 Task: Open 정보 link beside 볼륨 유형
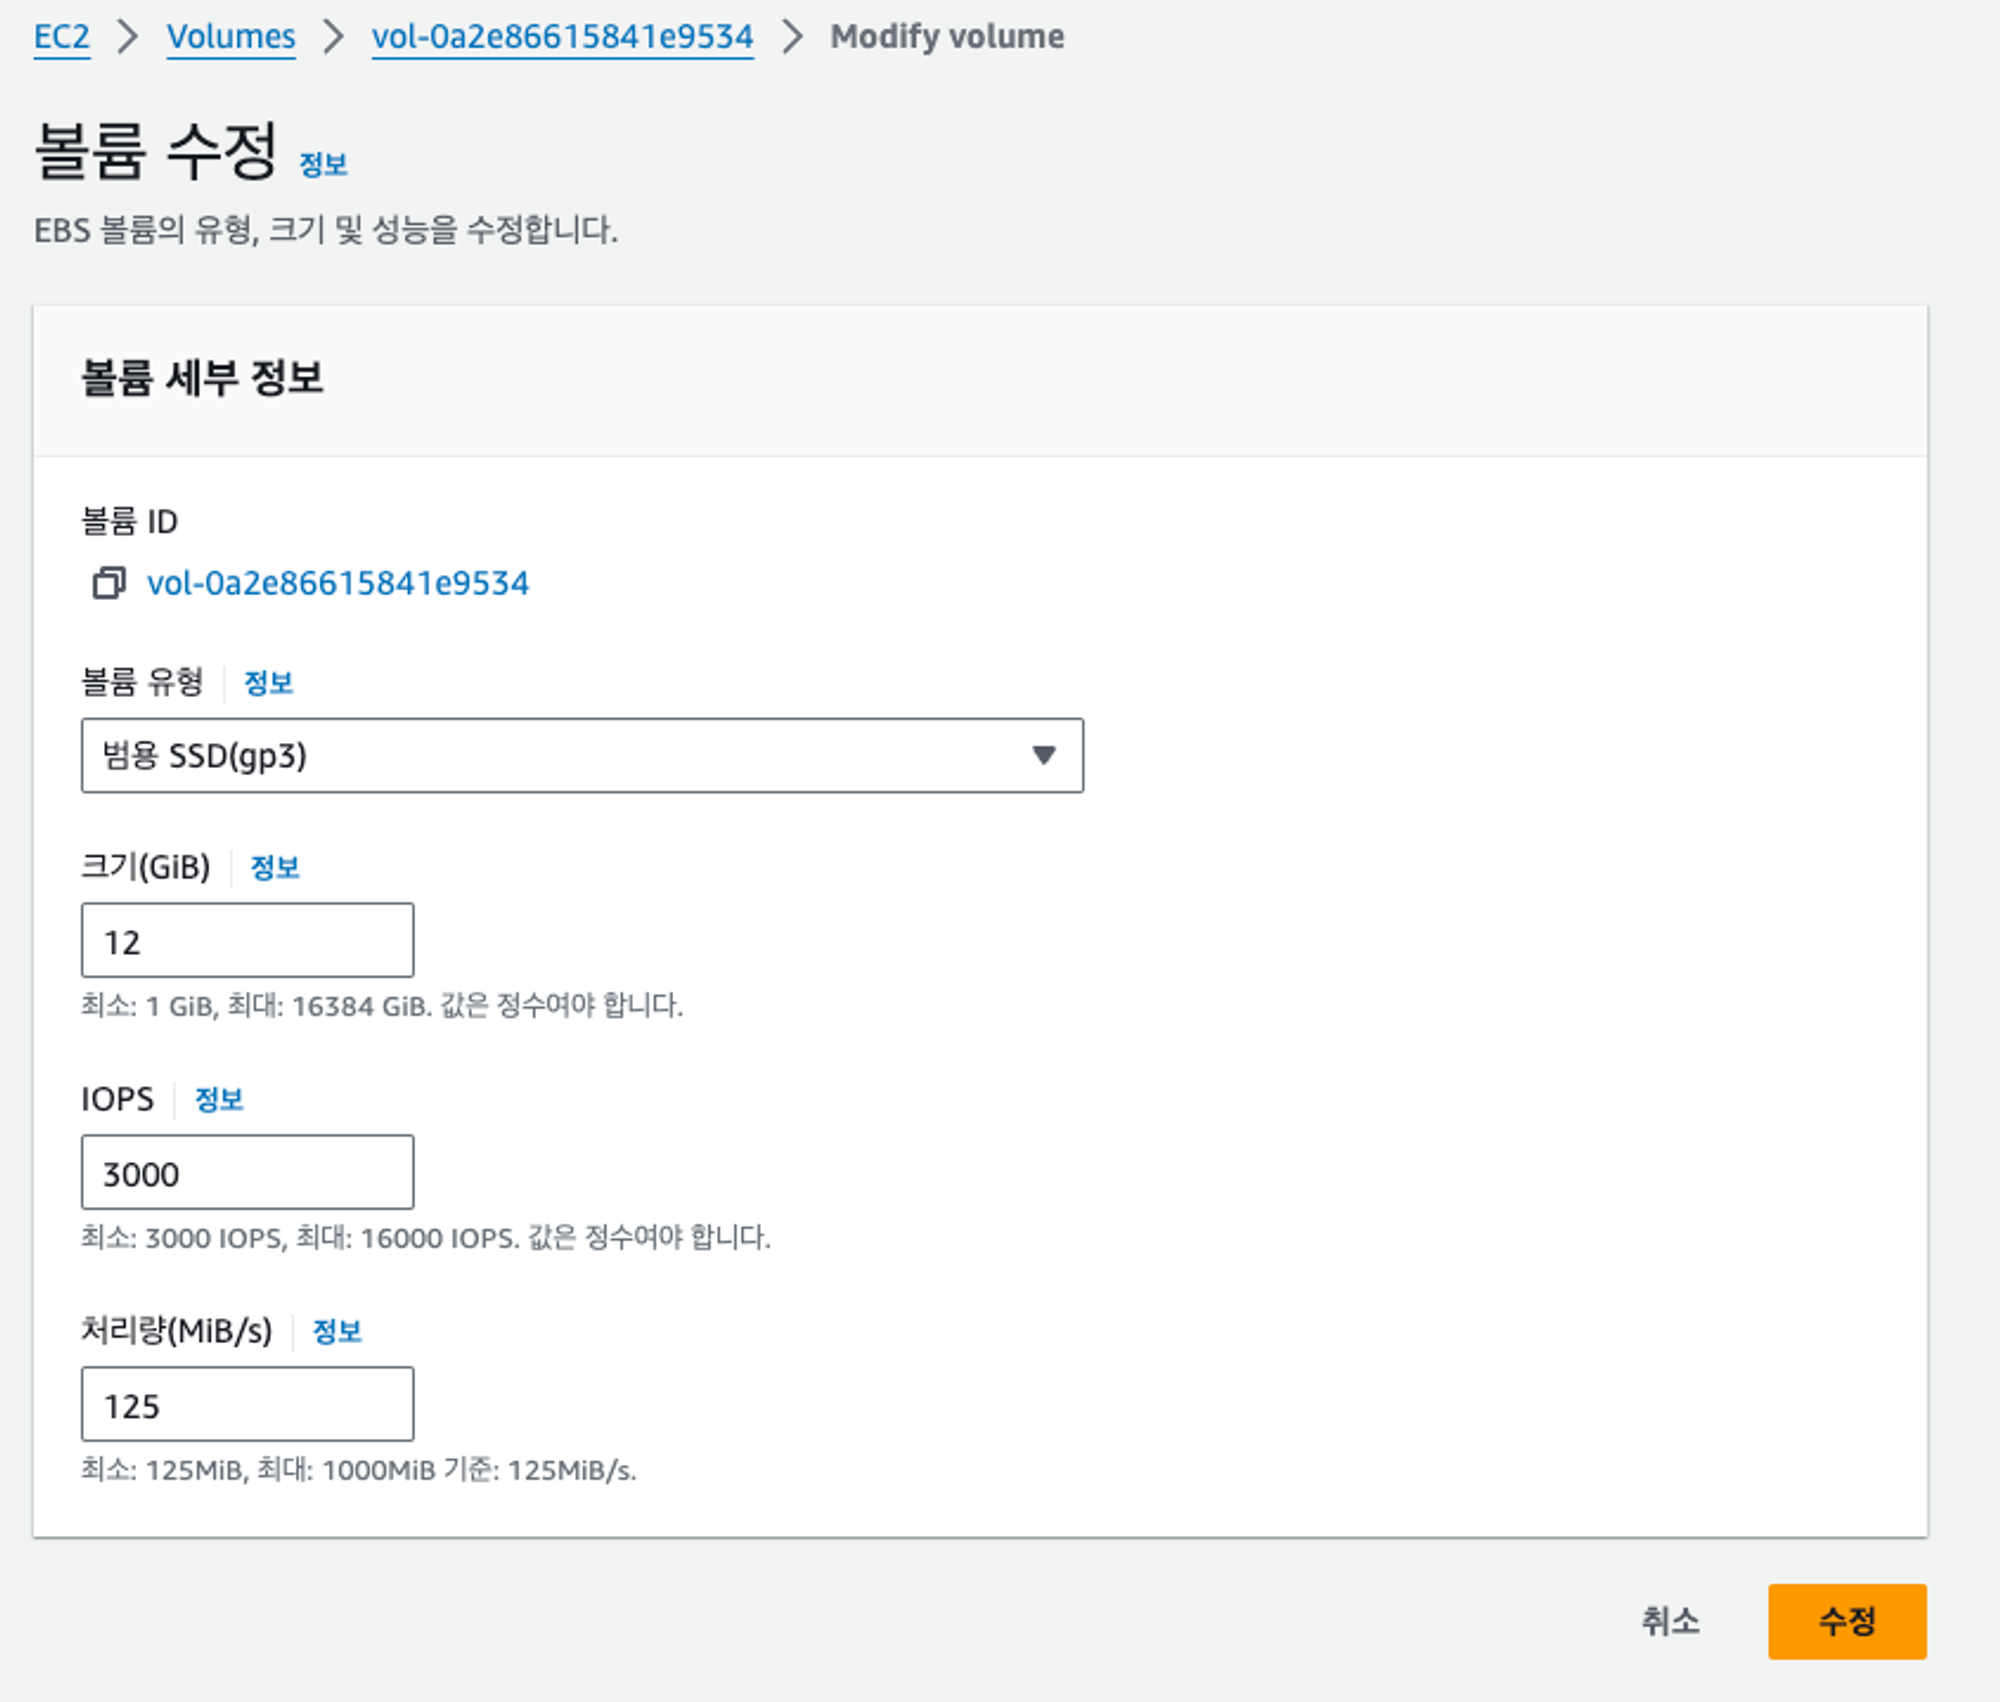(x=268, y=683)
